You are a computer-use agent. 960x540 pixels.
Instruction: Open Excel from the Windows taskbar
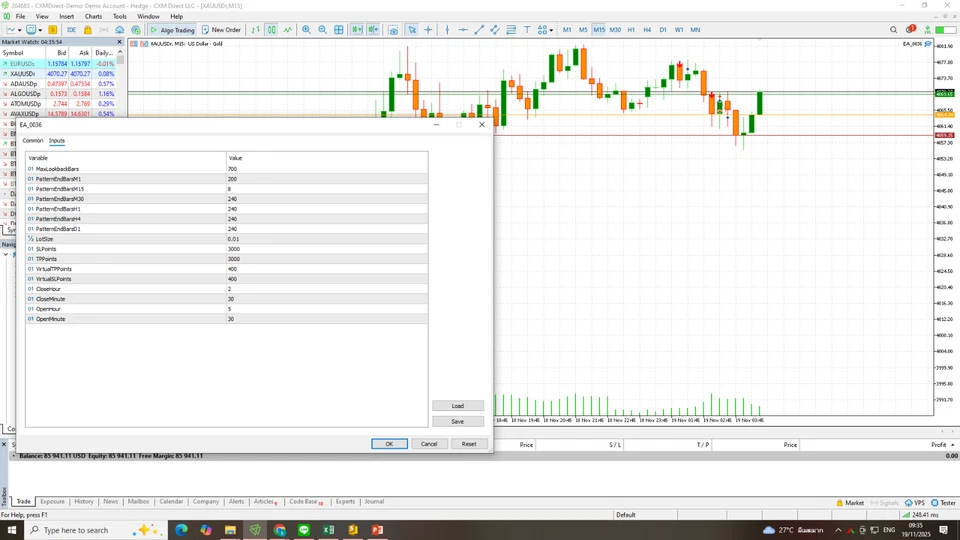pos(328,530)
